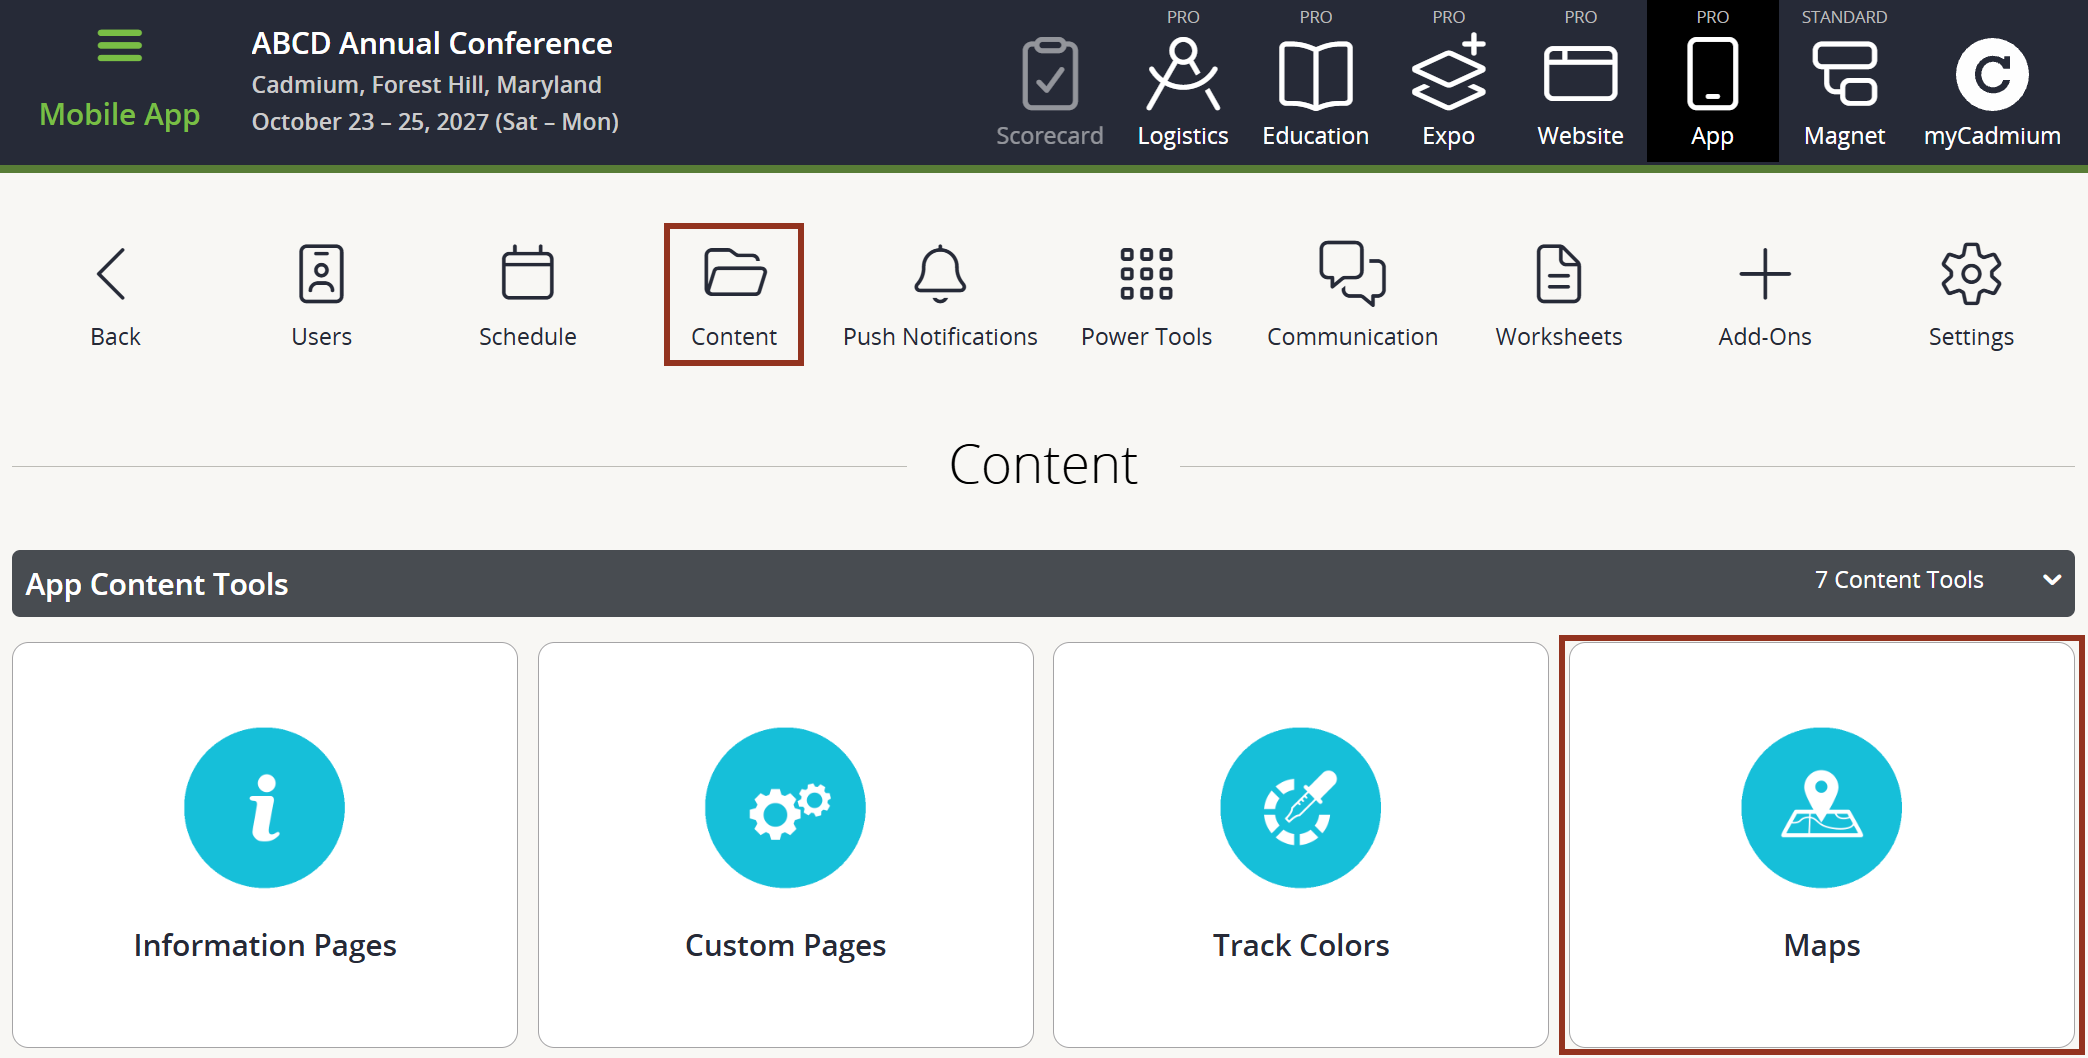2088x1058 pixels.
Task: Go Back with the arrow icon
Action: click(x=115, y=296)
